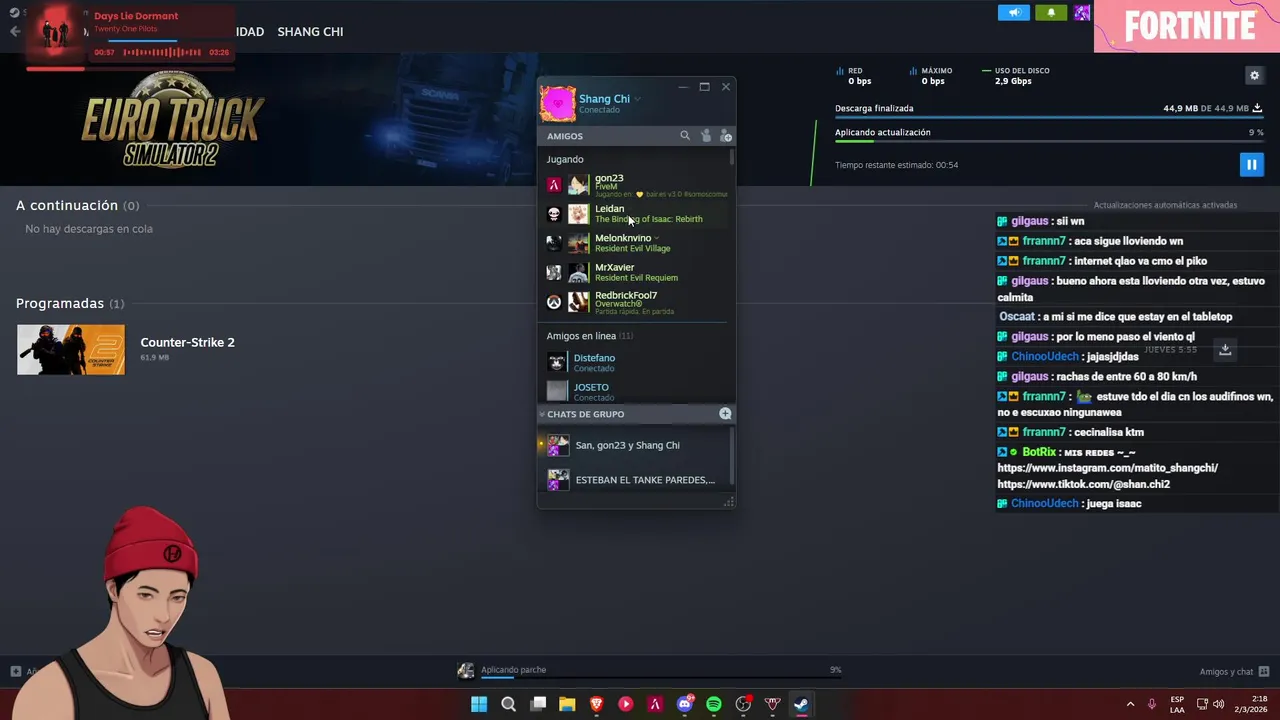Click the TikTok link in chat
Screen dimensions: 1280x720
(1083, 484)
